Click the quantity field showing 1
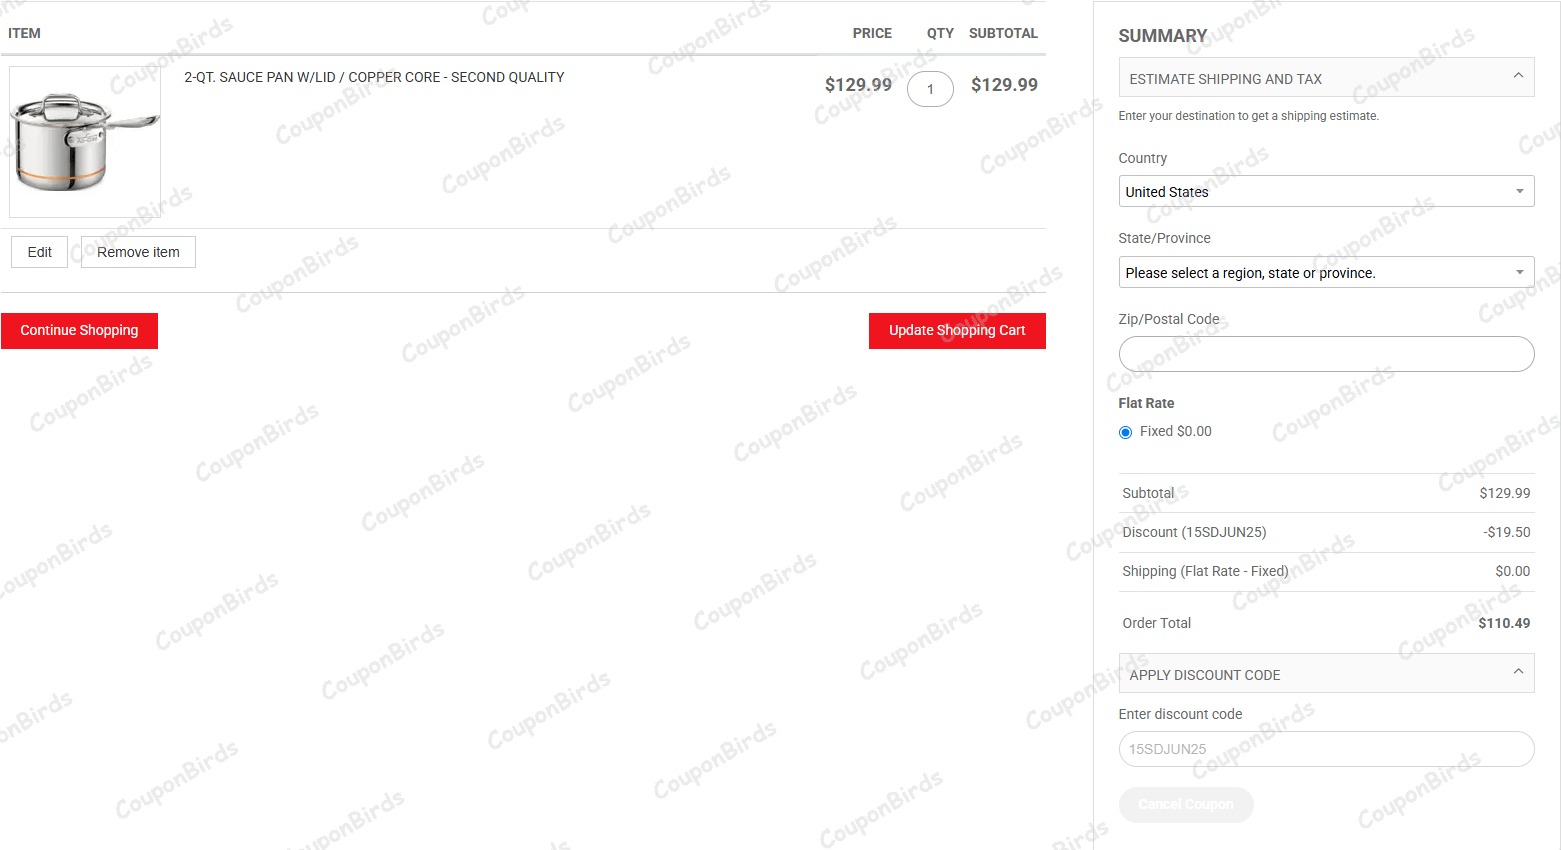This screenshot has width=1561, height=850. (x=930, y=89)
